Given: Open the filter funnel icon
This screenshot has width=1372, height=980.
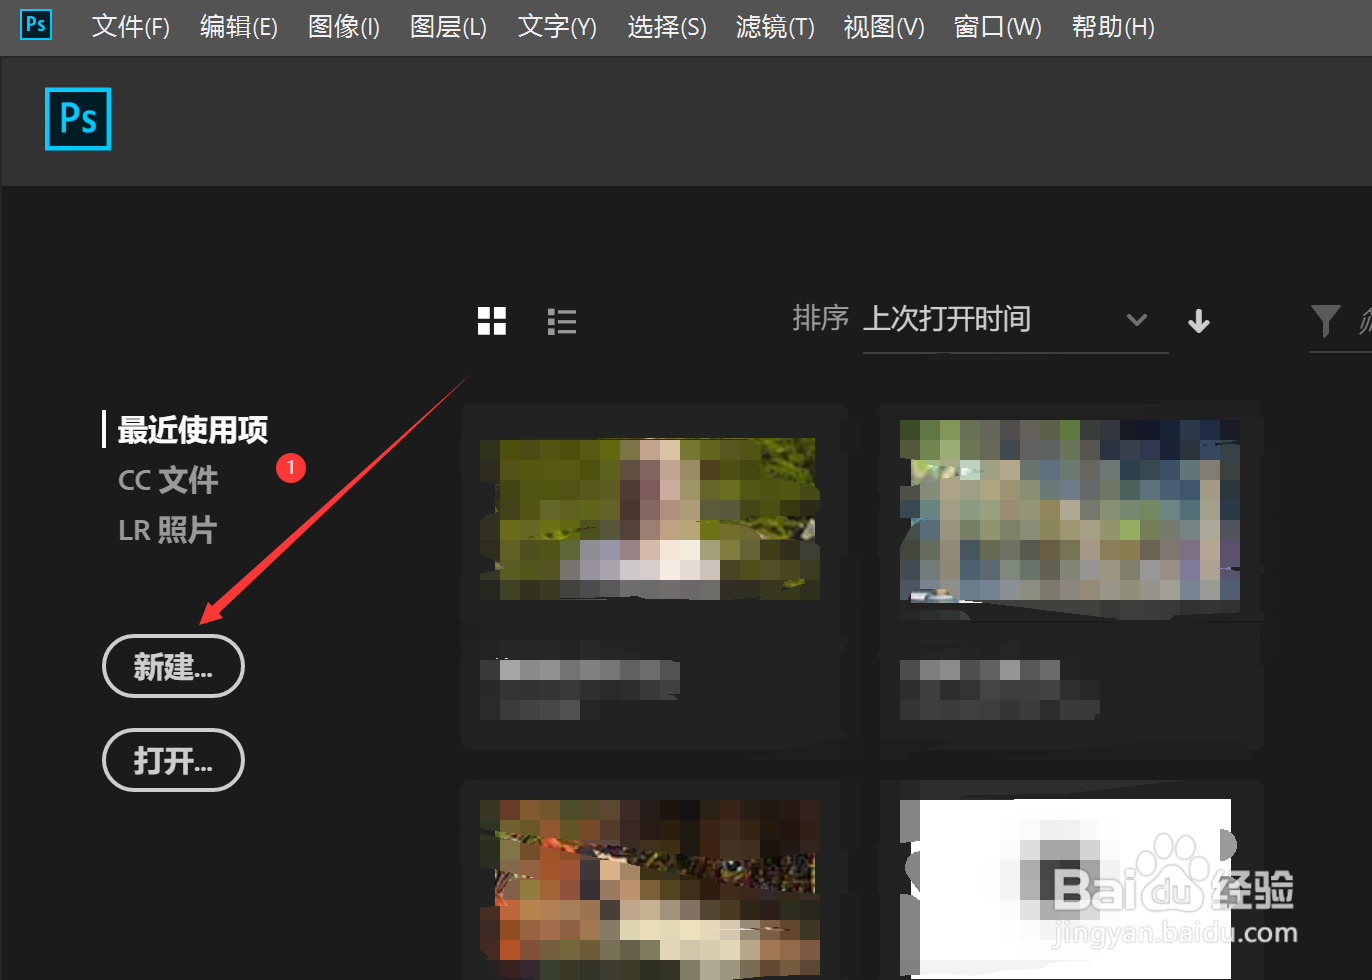Looking at the screenshot, I should 1326,321.
